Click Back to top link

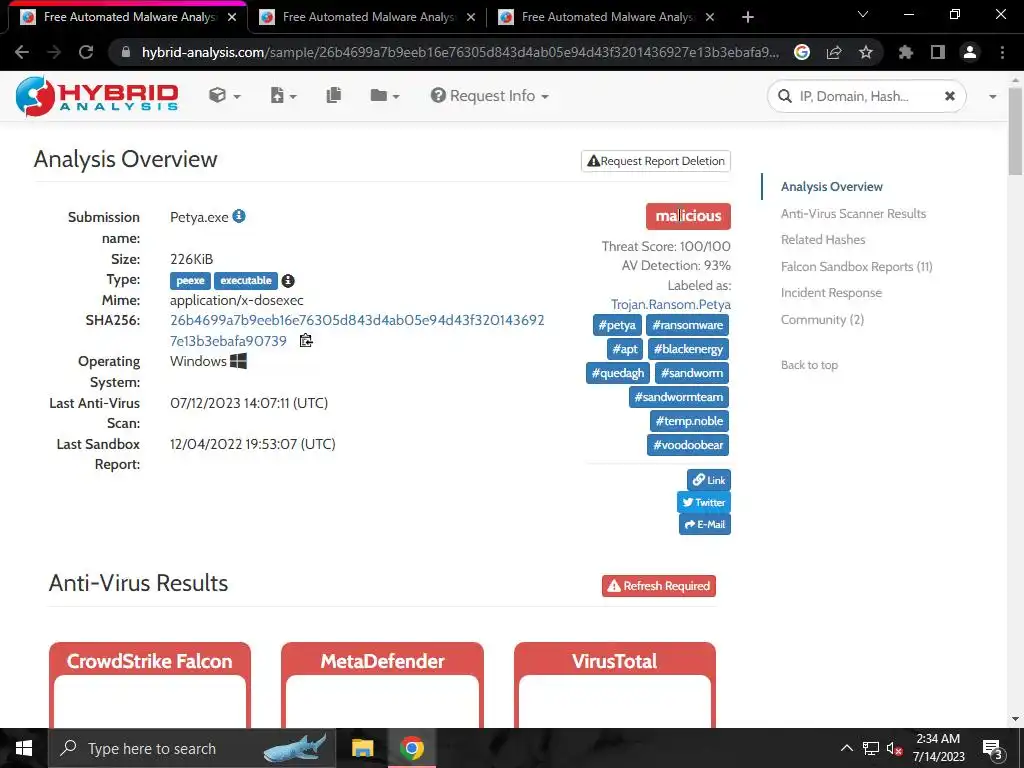click(x=809, y=365)
